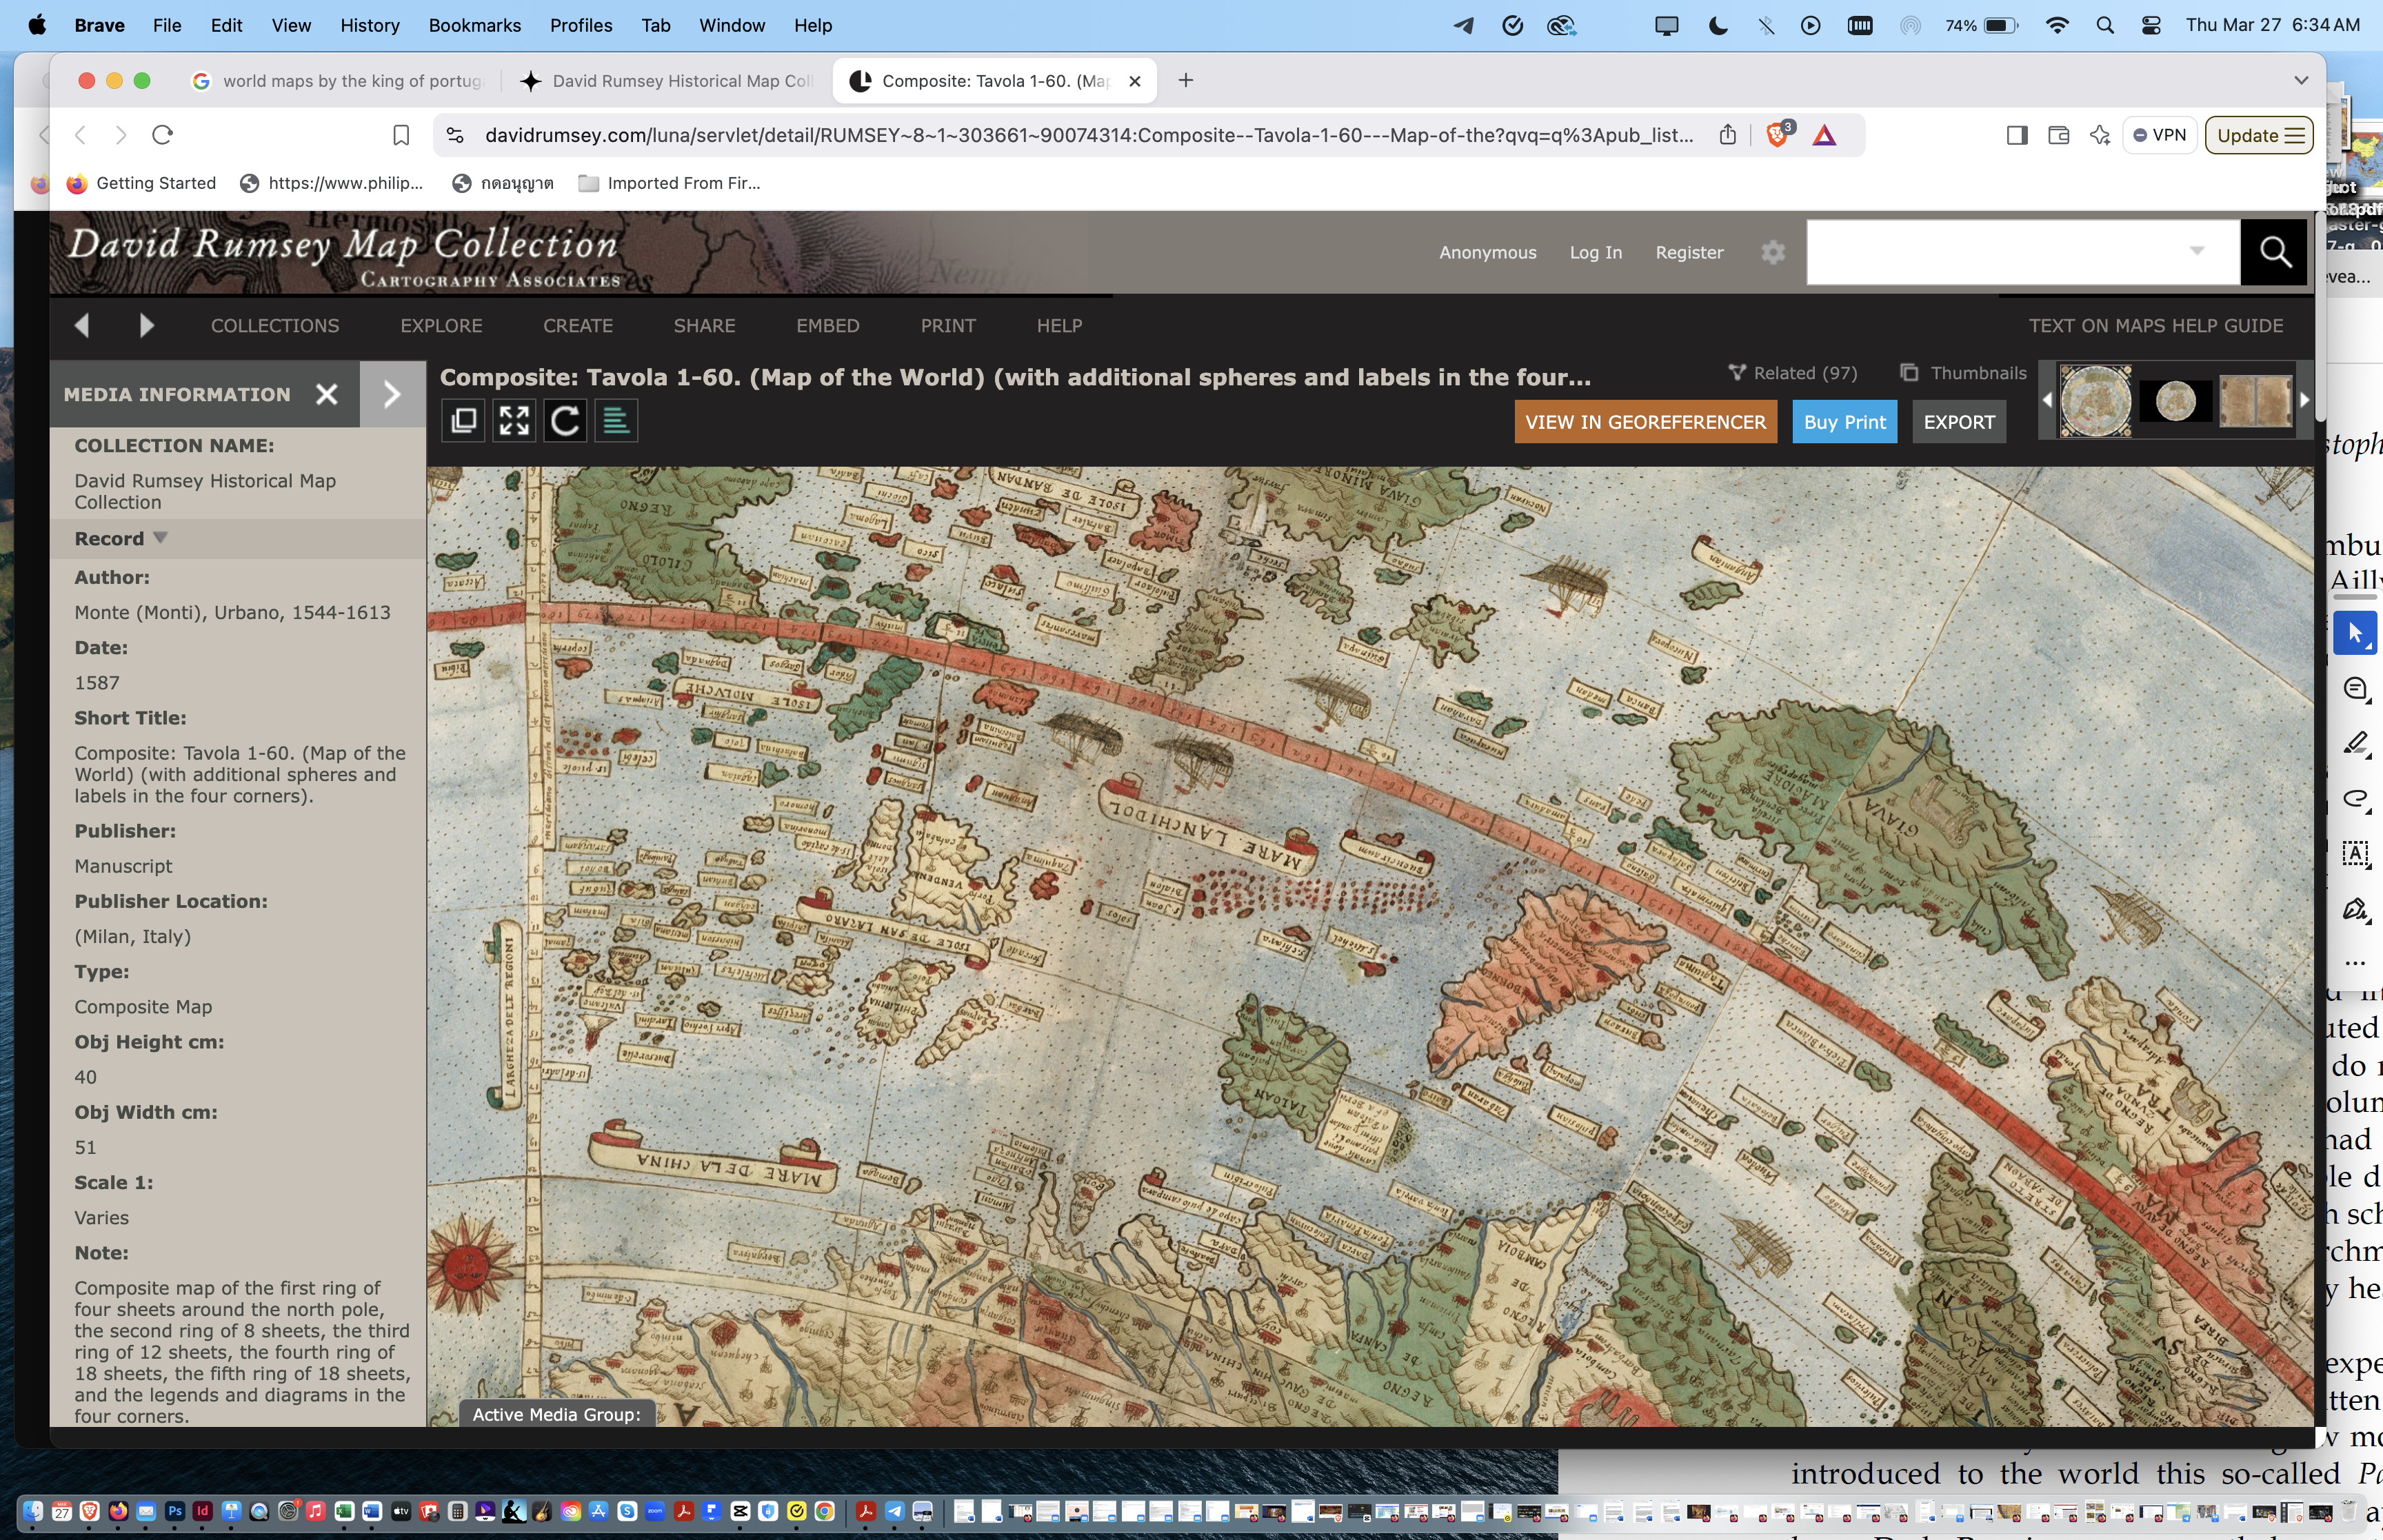This screenshot has width=2383, height=1540.
Task: Close the Media Information panel
Action: click(327, 394)
